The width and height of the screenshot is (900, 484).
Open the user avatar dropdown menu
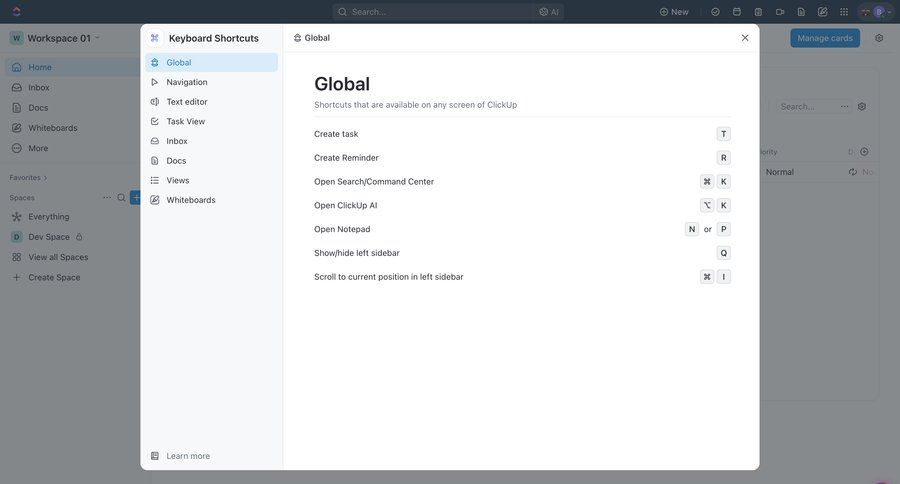[x=880, y=12]
